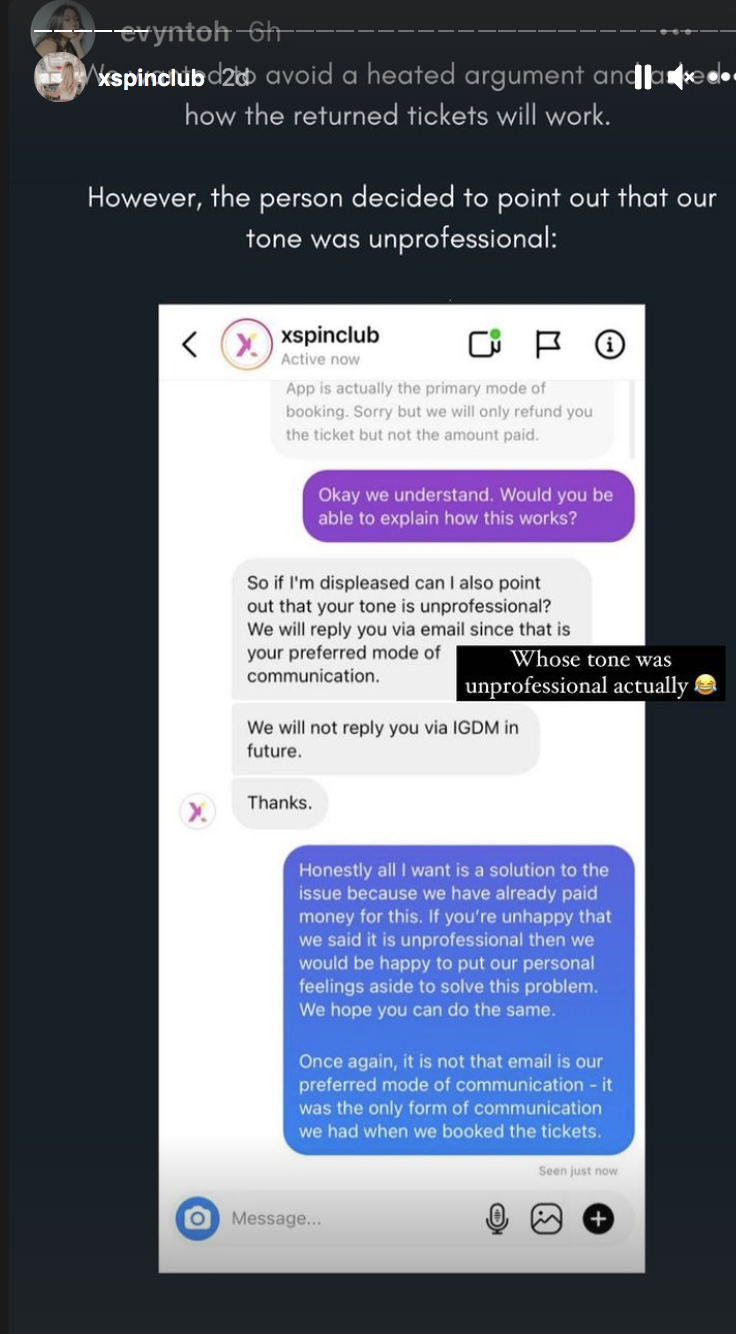Tap the small avatar beside the Thanks message
This screenshot has height=1334, width=736.
coord(197,811)
